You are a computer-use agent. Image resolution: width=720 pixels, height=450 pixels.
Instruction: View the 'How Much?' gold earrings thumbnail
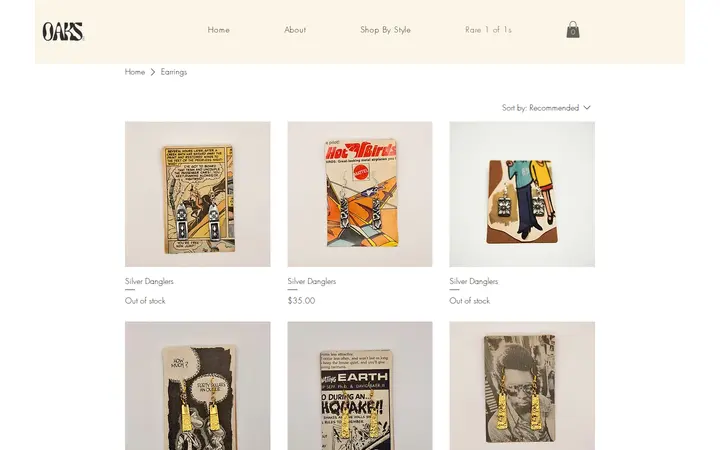coord(197,386)
